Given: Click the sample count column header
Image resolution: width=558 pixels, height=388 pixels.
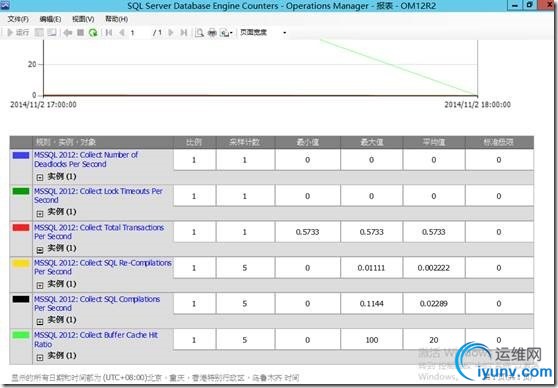Looking at the screenshot, I should [245, 142].
